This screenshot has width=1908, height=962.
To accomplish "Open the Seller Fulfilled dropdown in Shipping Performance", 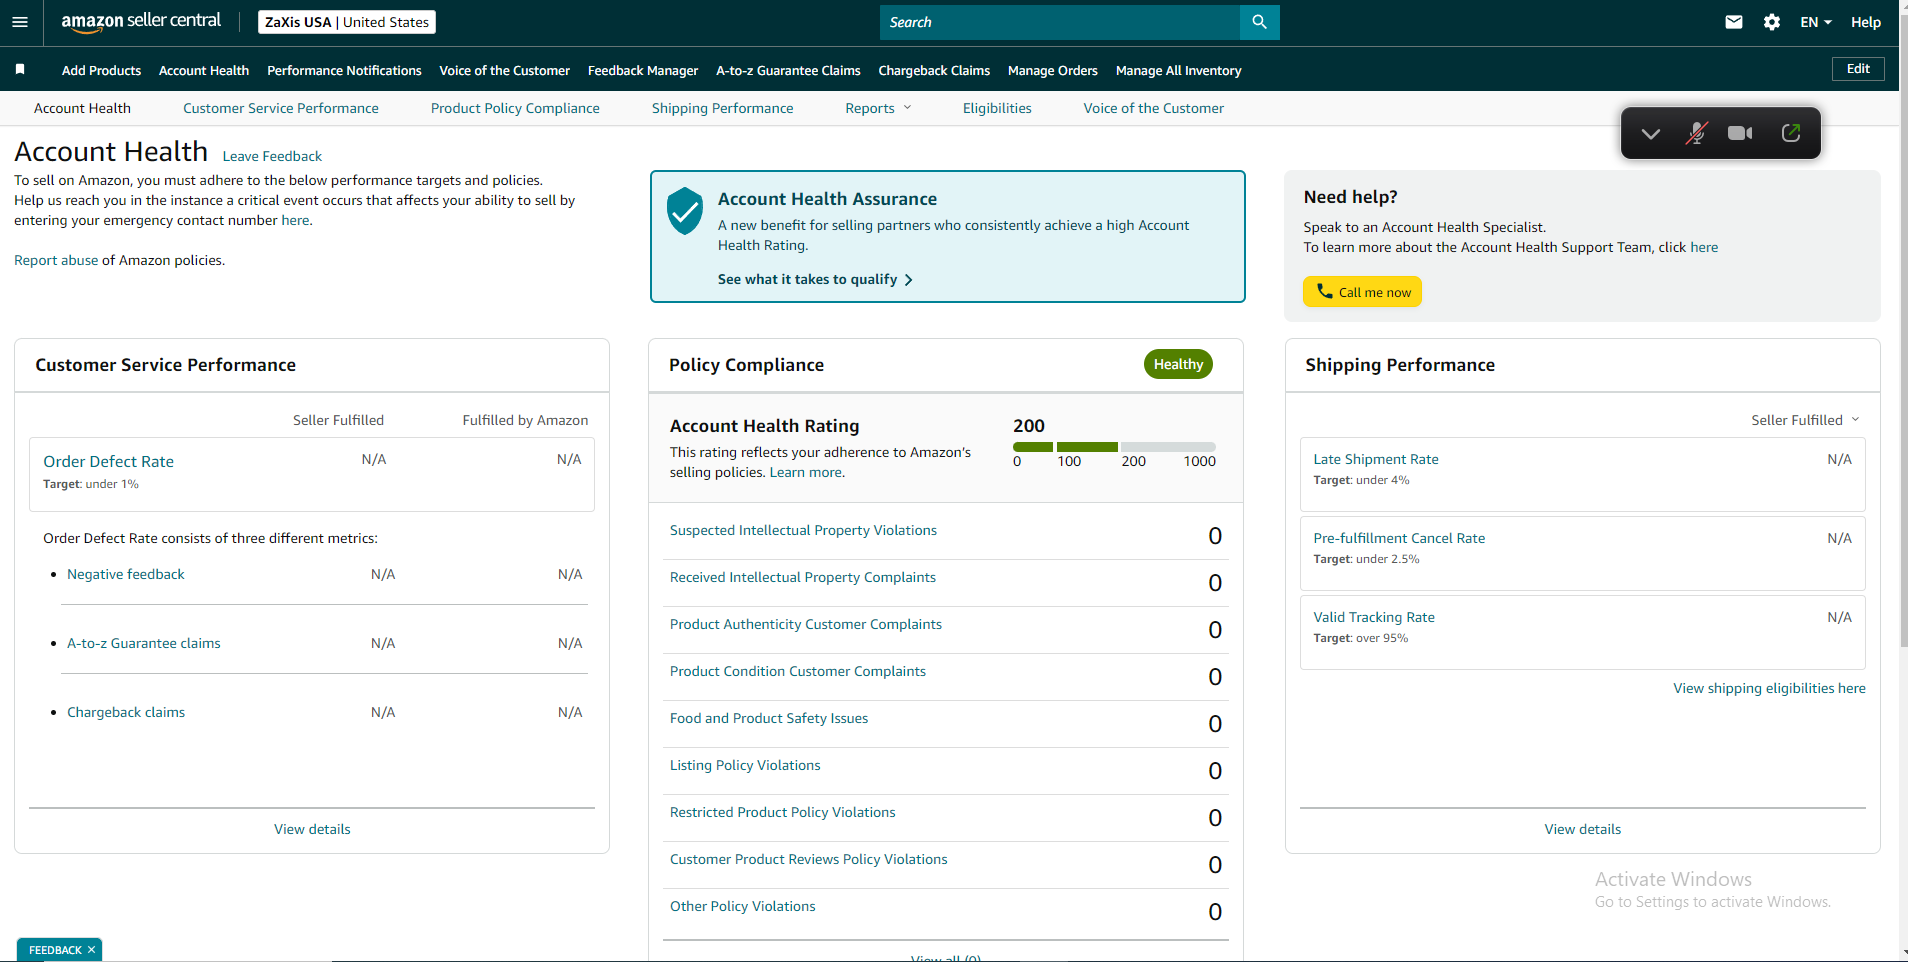I will point(1805,420).
